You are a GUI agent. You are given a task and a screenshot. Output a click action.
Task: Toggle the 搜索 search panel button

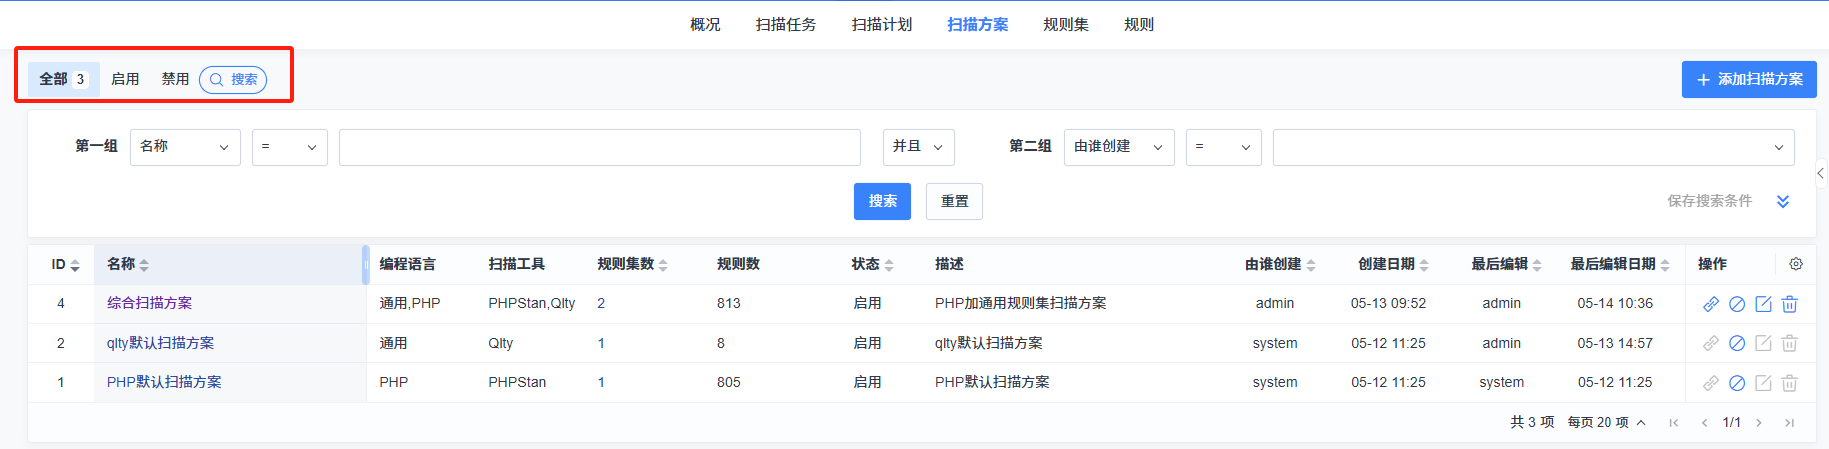[233, 80]
